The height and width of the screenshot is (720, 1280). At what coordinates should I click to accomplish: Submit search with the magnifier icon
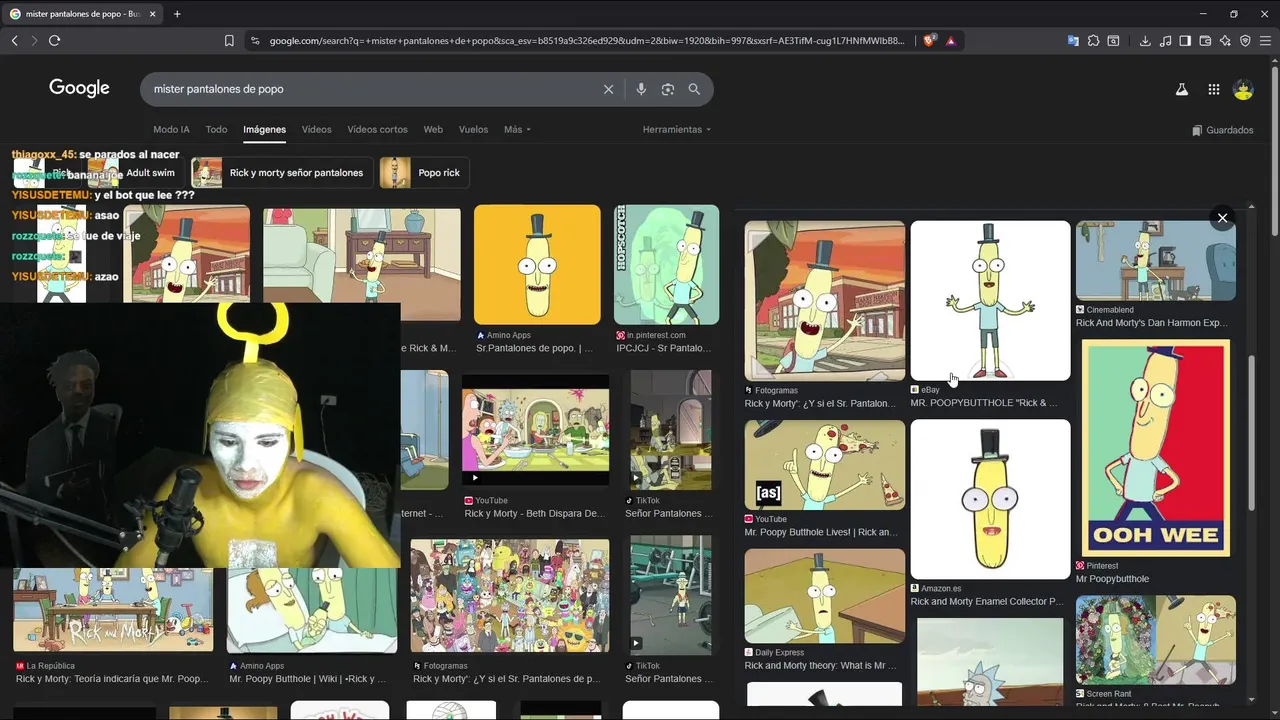point(694,89)
